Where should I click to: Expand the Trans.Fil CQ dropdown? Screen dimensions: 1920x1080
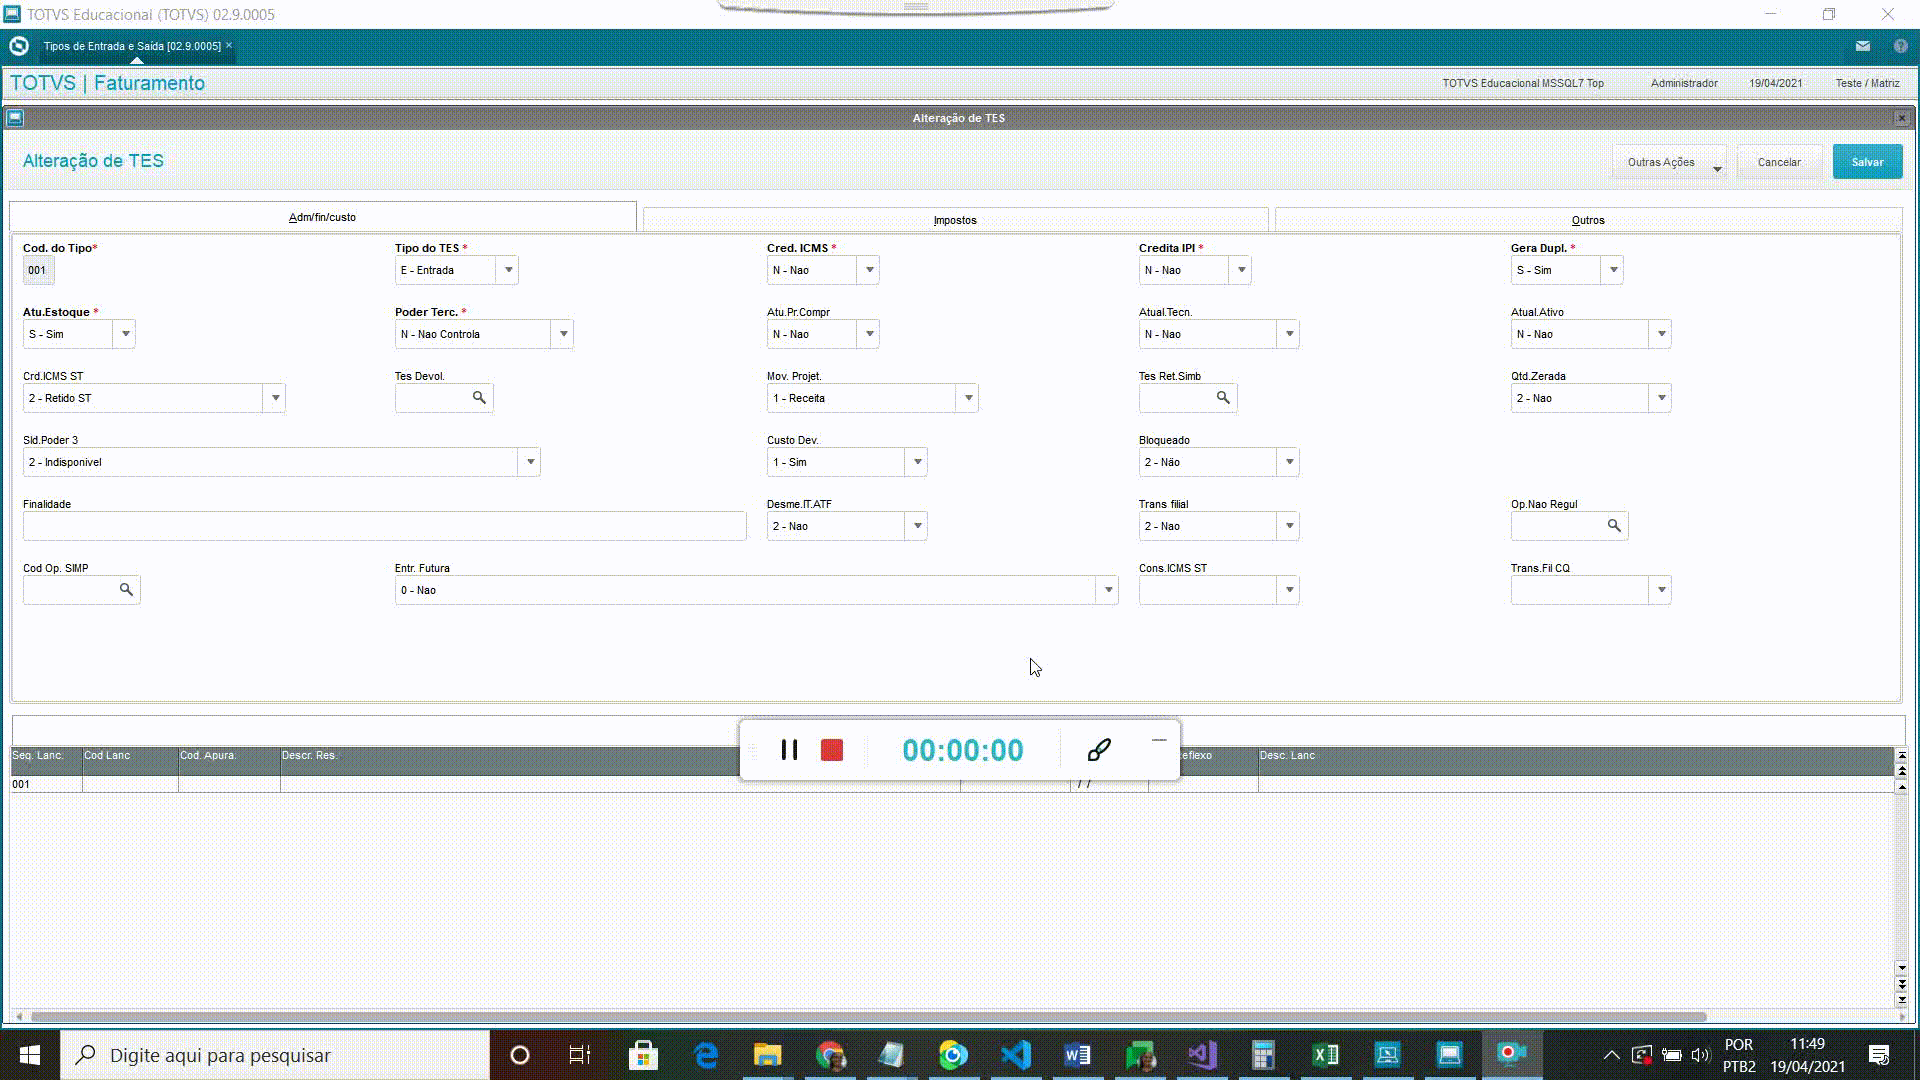[x=1661, y=590]
